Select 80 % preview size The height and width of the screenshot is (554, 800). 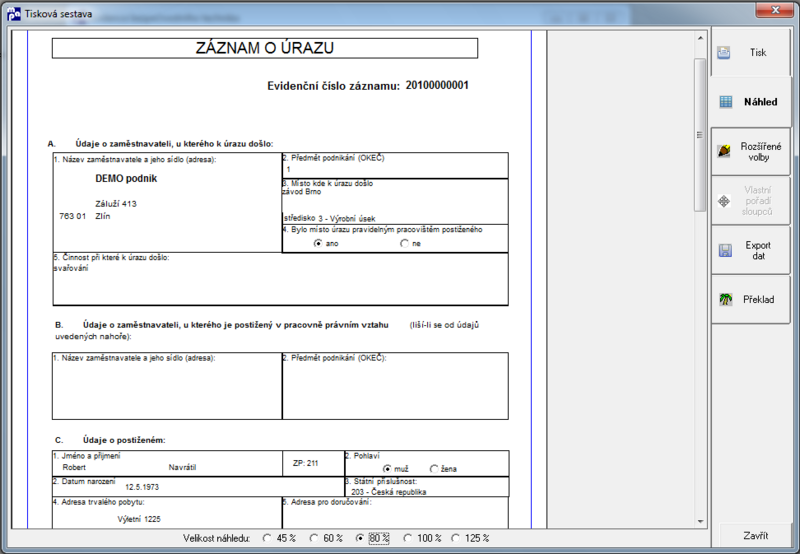[360, 538]
